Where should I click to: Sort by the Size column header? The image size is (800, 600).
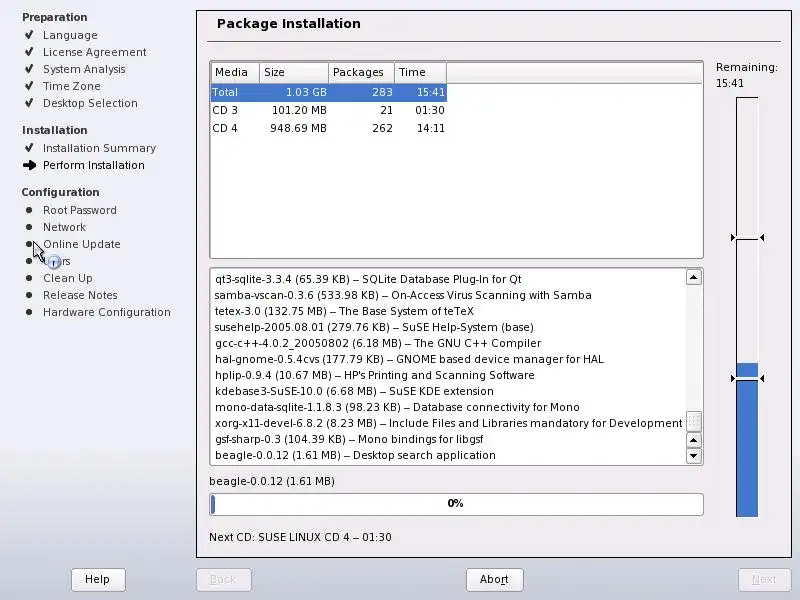click(294, 72)
